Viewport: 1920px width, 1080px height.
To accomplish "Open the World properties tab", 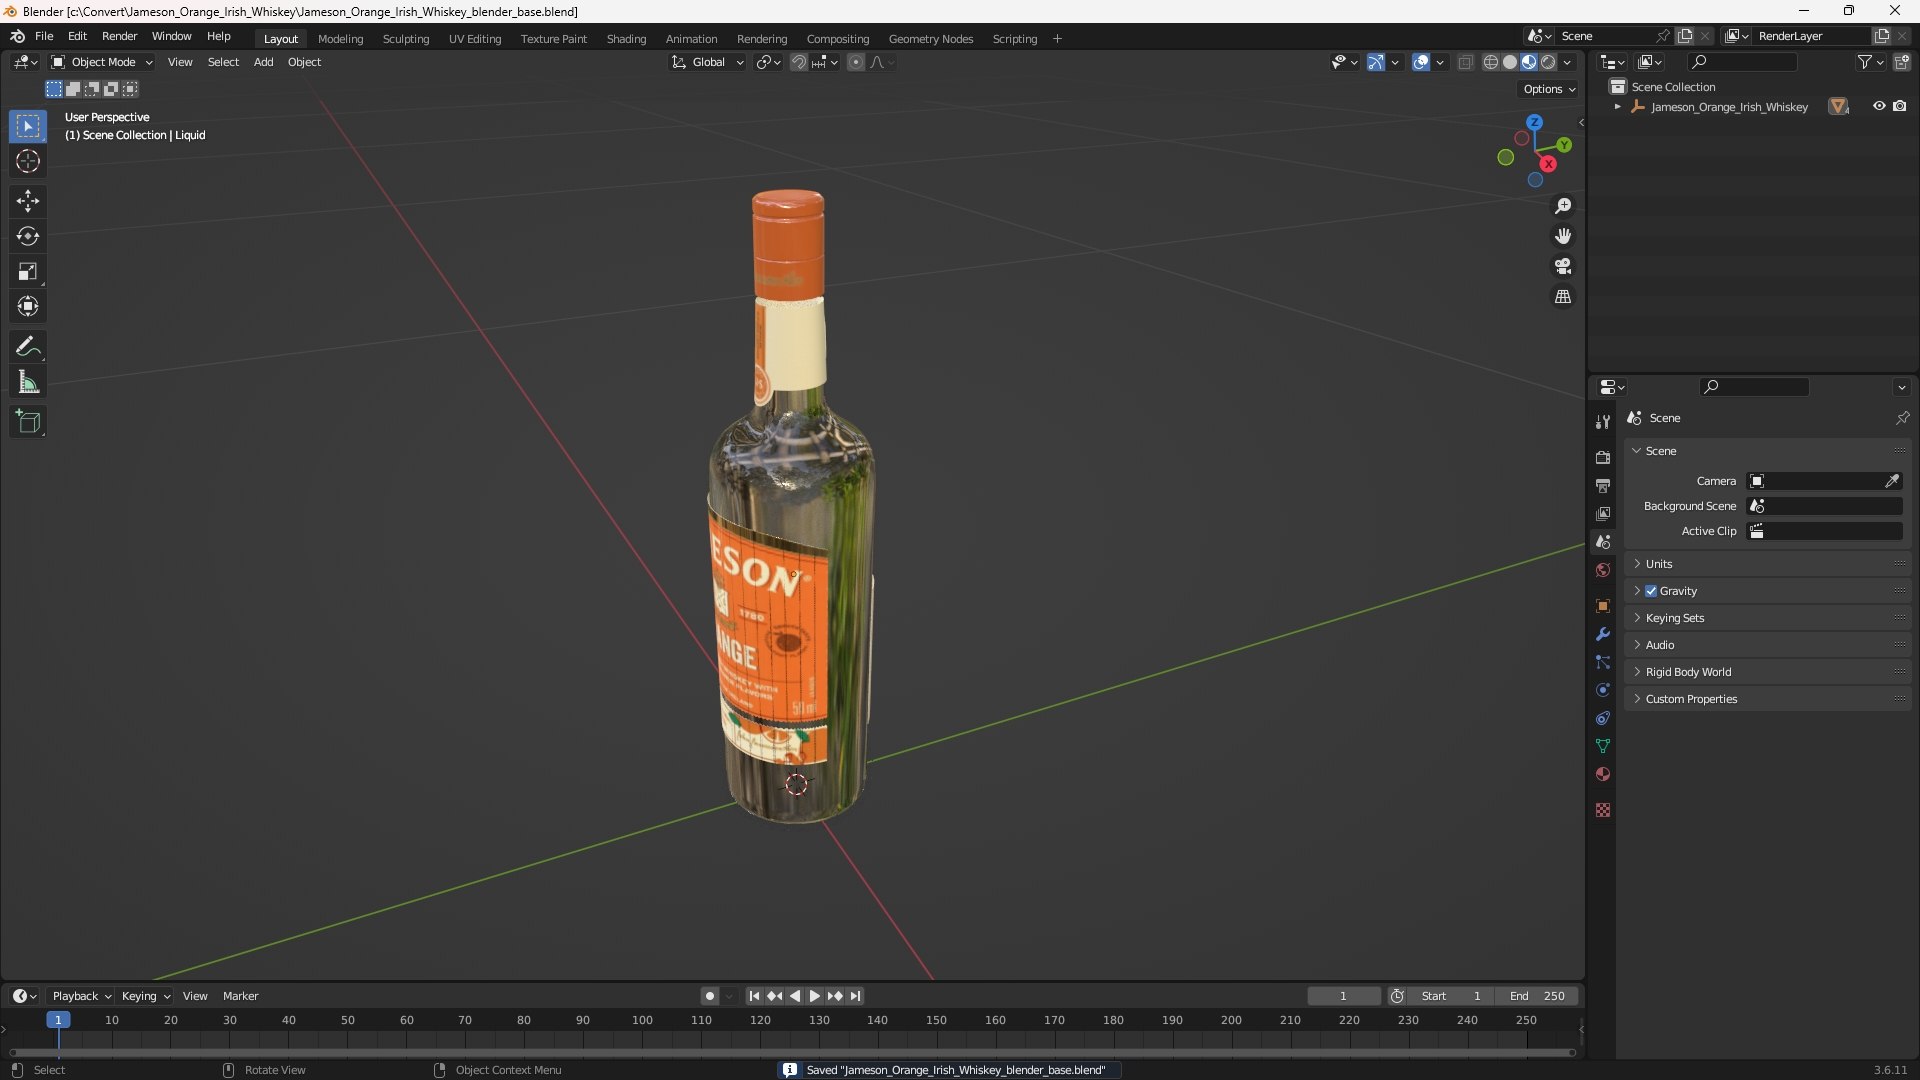I will pos(1603,570).
